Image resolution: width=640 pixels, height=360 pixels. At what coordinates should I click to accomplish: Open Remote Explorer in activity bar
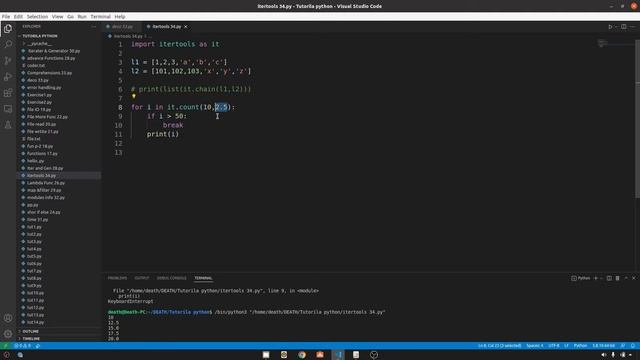click(x=8, y=109)
